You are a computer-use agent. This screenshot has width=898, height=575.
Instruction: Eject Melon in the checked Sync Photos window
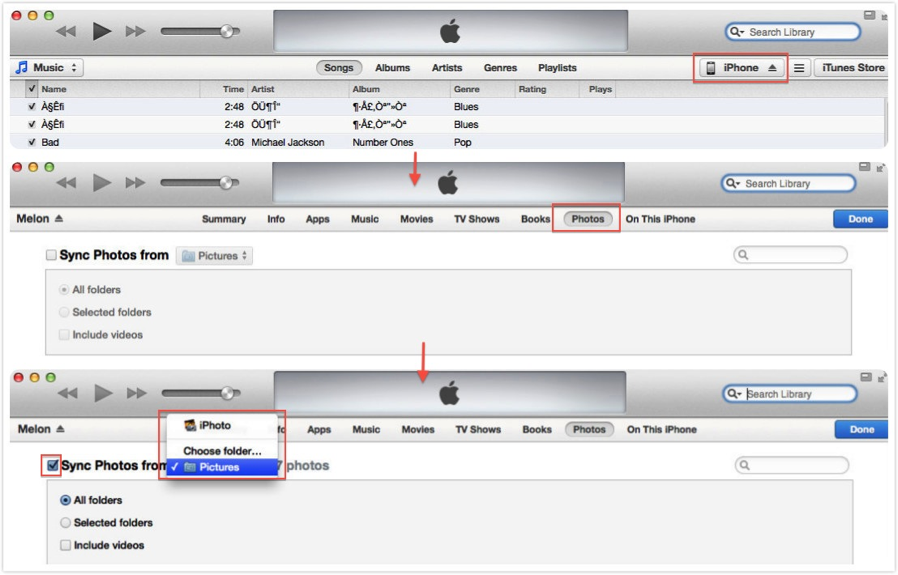[60, 429]
